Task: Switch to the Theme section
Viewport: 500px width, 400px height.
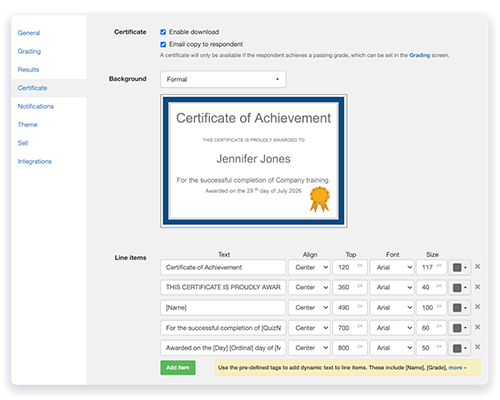Action: click(28, 125)
